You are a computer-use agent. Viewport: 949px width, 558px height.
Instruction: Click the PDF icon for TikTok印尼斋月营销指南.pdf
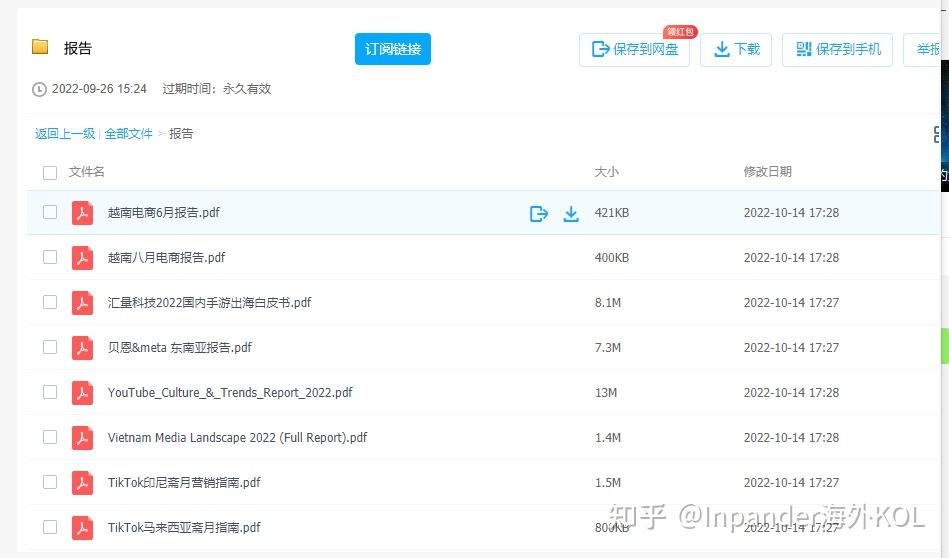[x=82, y=482]
